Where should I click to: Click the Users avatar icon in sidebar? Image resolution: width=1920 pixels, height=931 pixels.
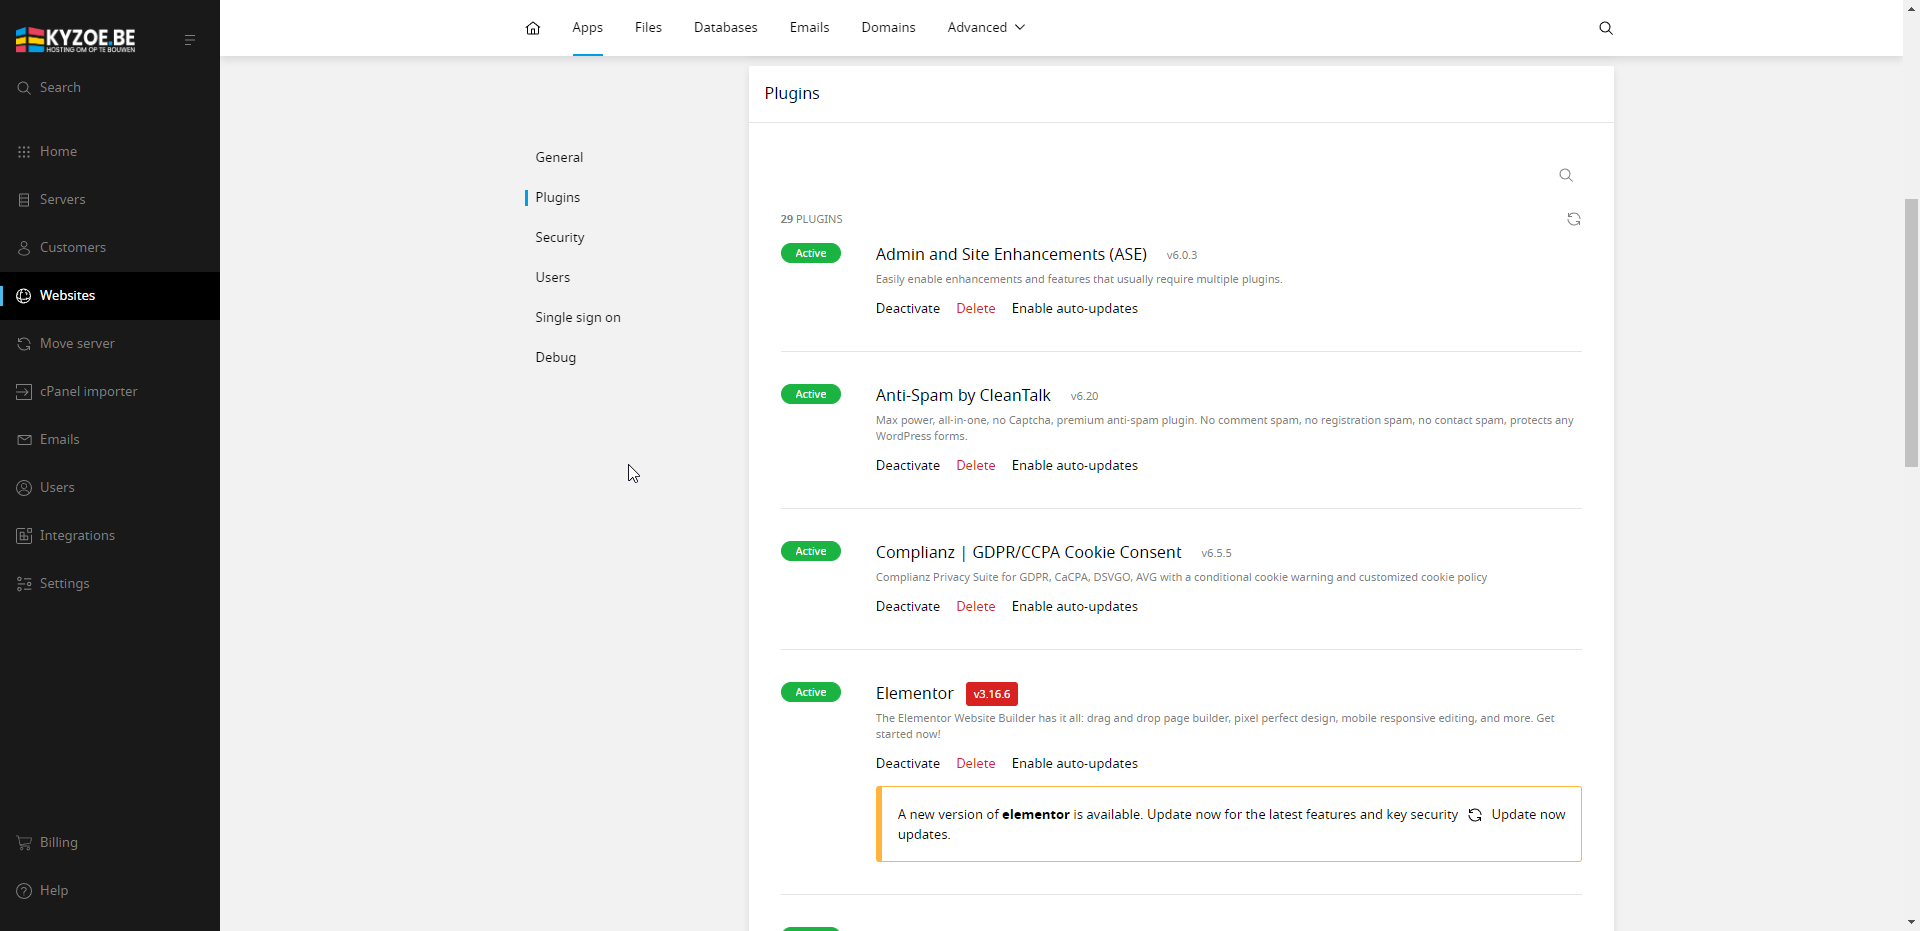point(24,488)
